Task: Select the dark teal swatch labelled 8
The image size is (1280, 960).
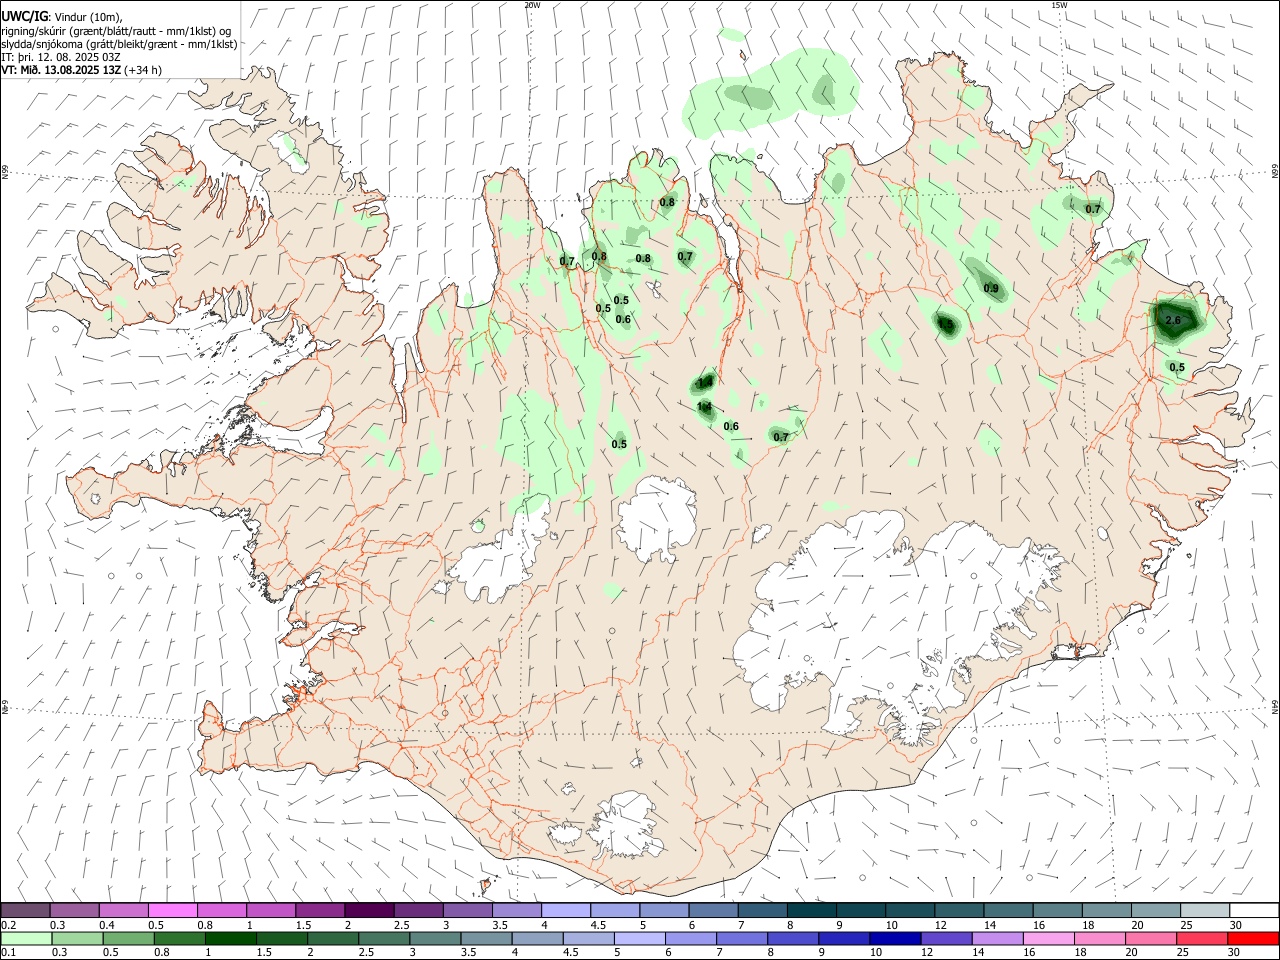Action: pos(812,910)
